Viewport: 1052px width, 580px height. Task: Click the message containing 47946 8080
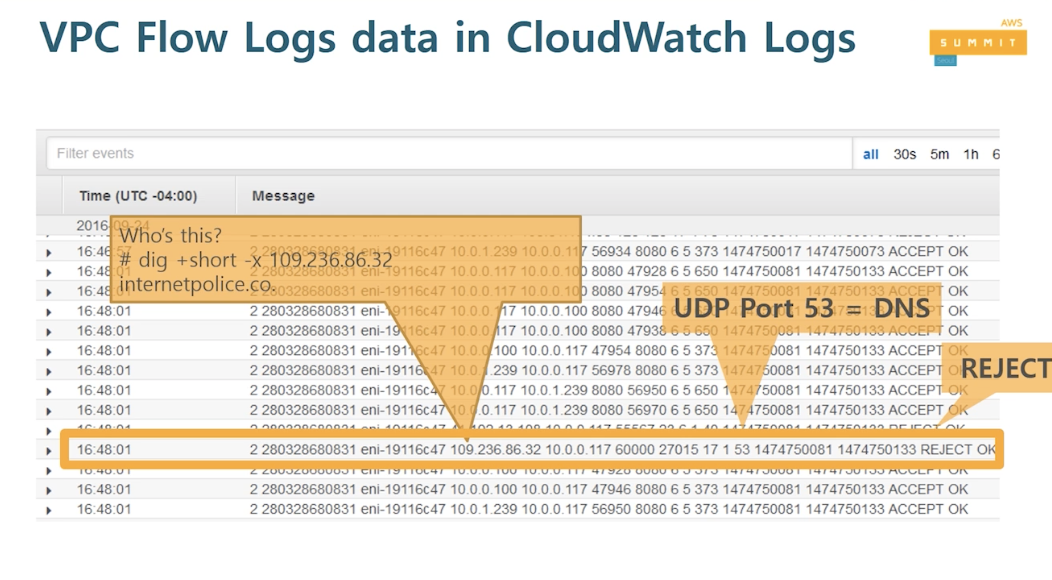pos(609,489)
